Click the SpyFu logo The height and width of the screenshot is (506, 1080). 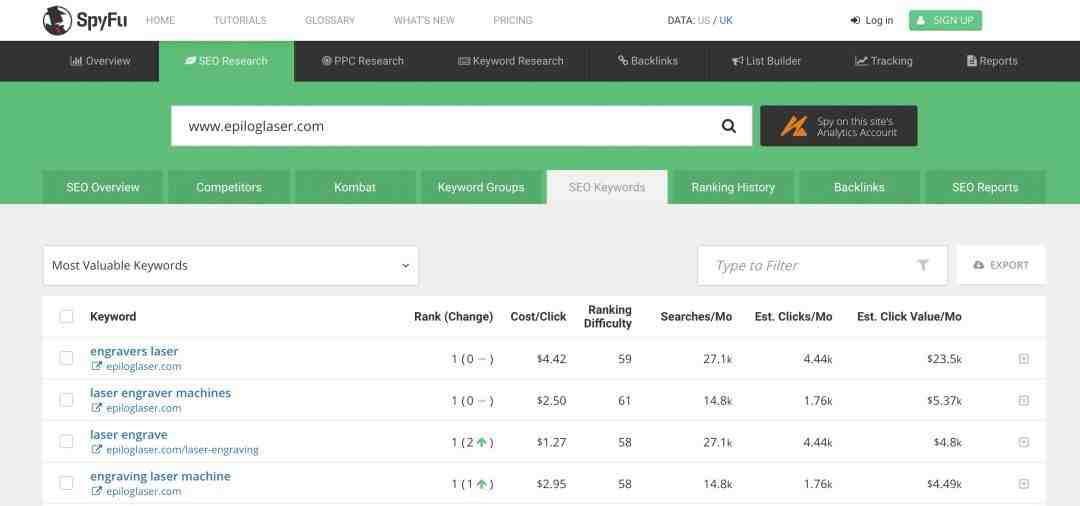[85, 21]
